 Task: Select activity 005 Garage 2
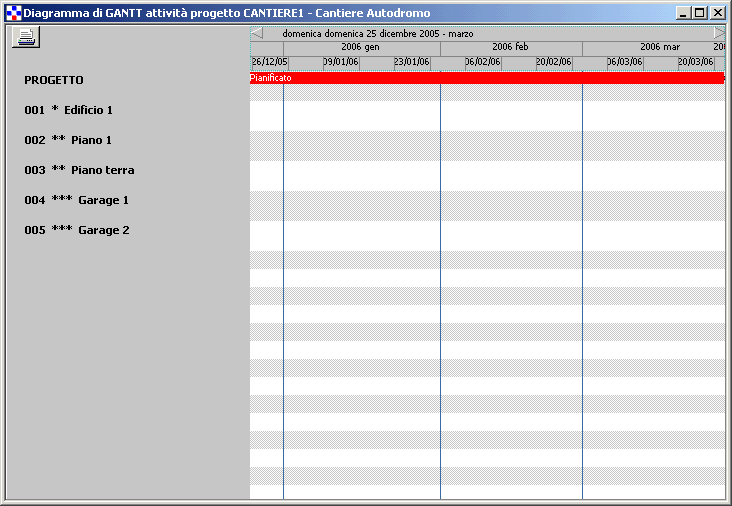pos(77,230)
